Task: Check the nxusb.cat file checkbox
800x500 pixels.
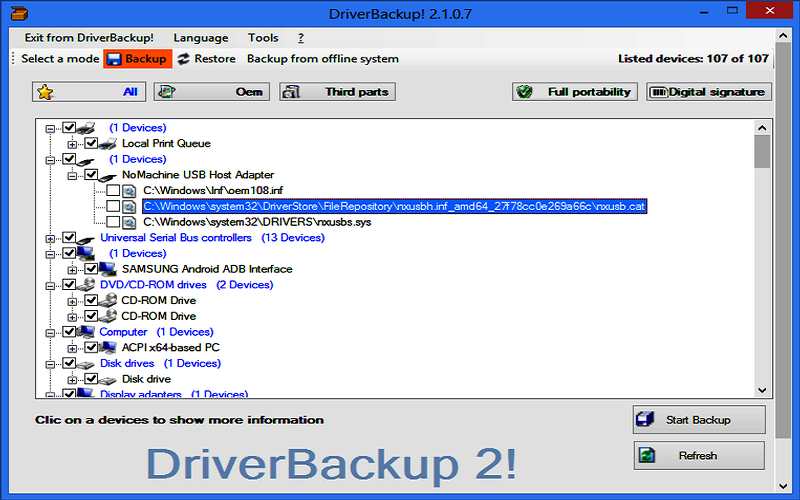Action: click(x=113, y=206)
